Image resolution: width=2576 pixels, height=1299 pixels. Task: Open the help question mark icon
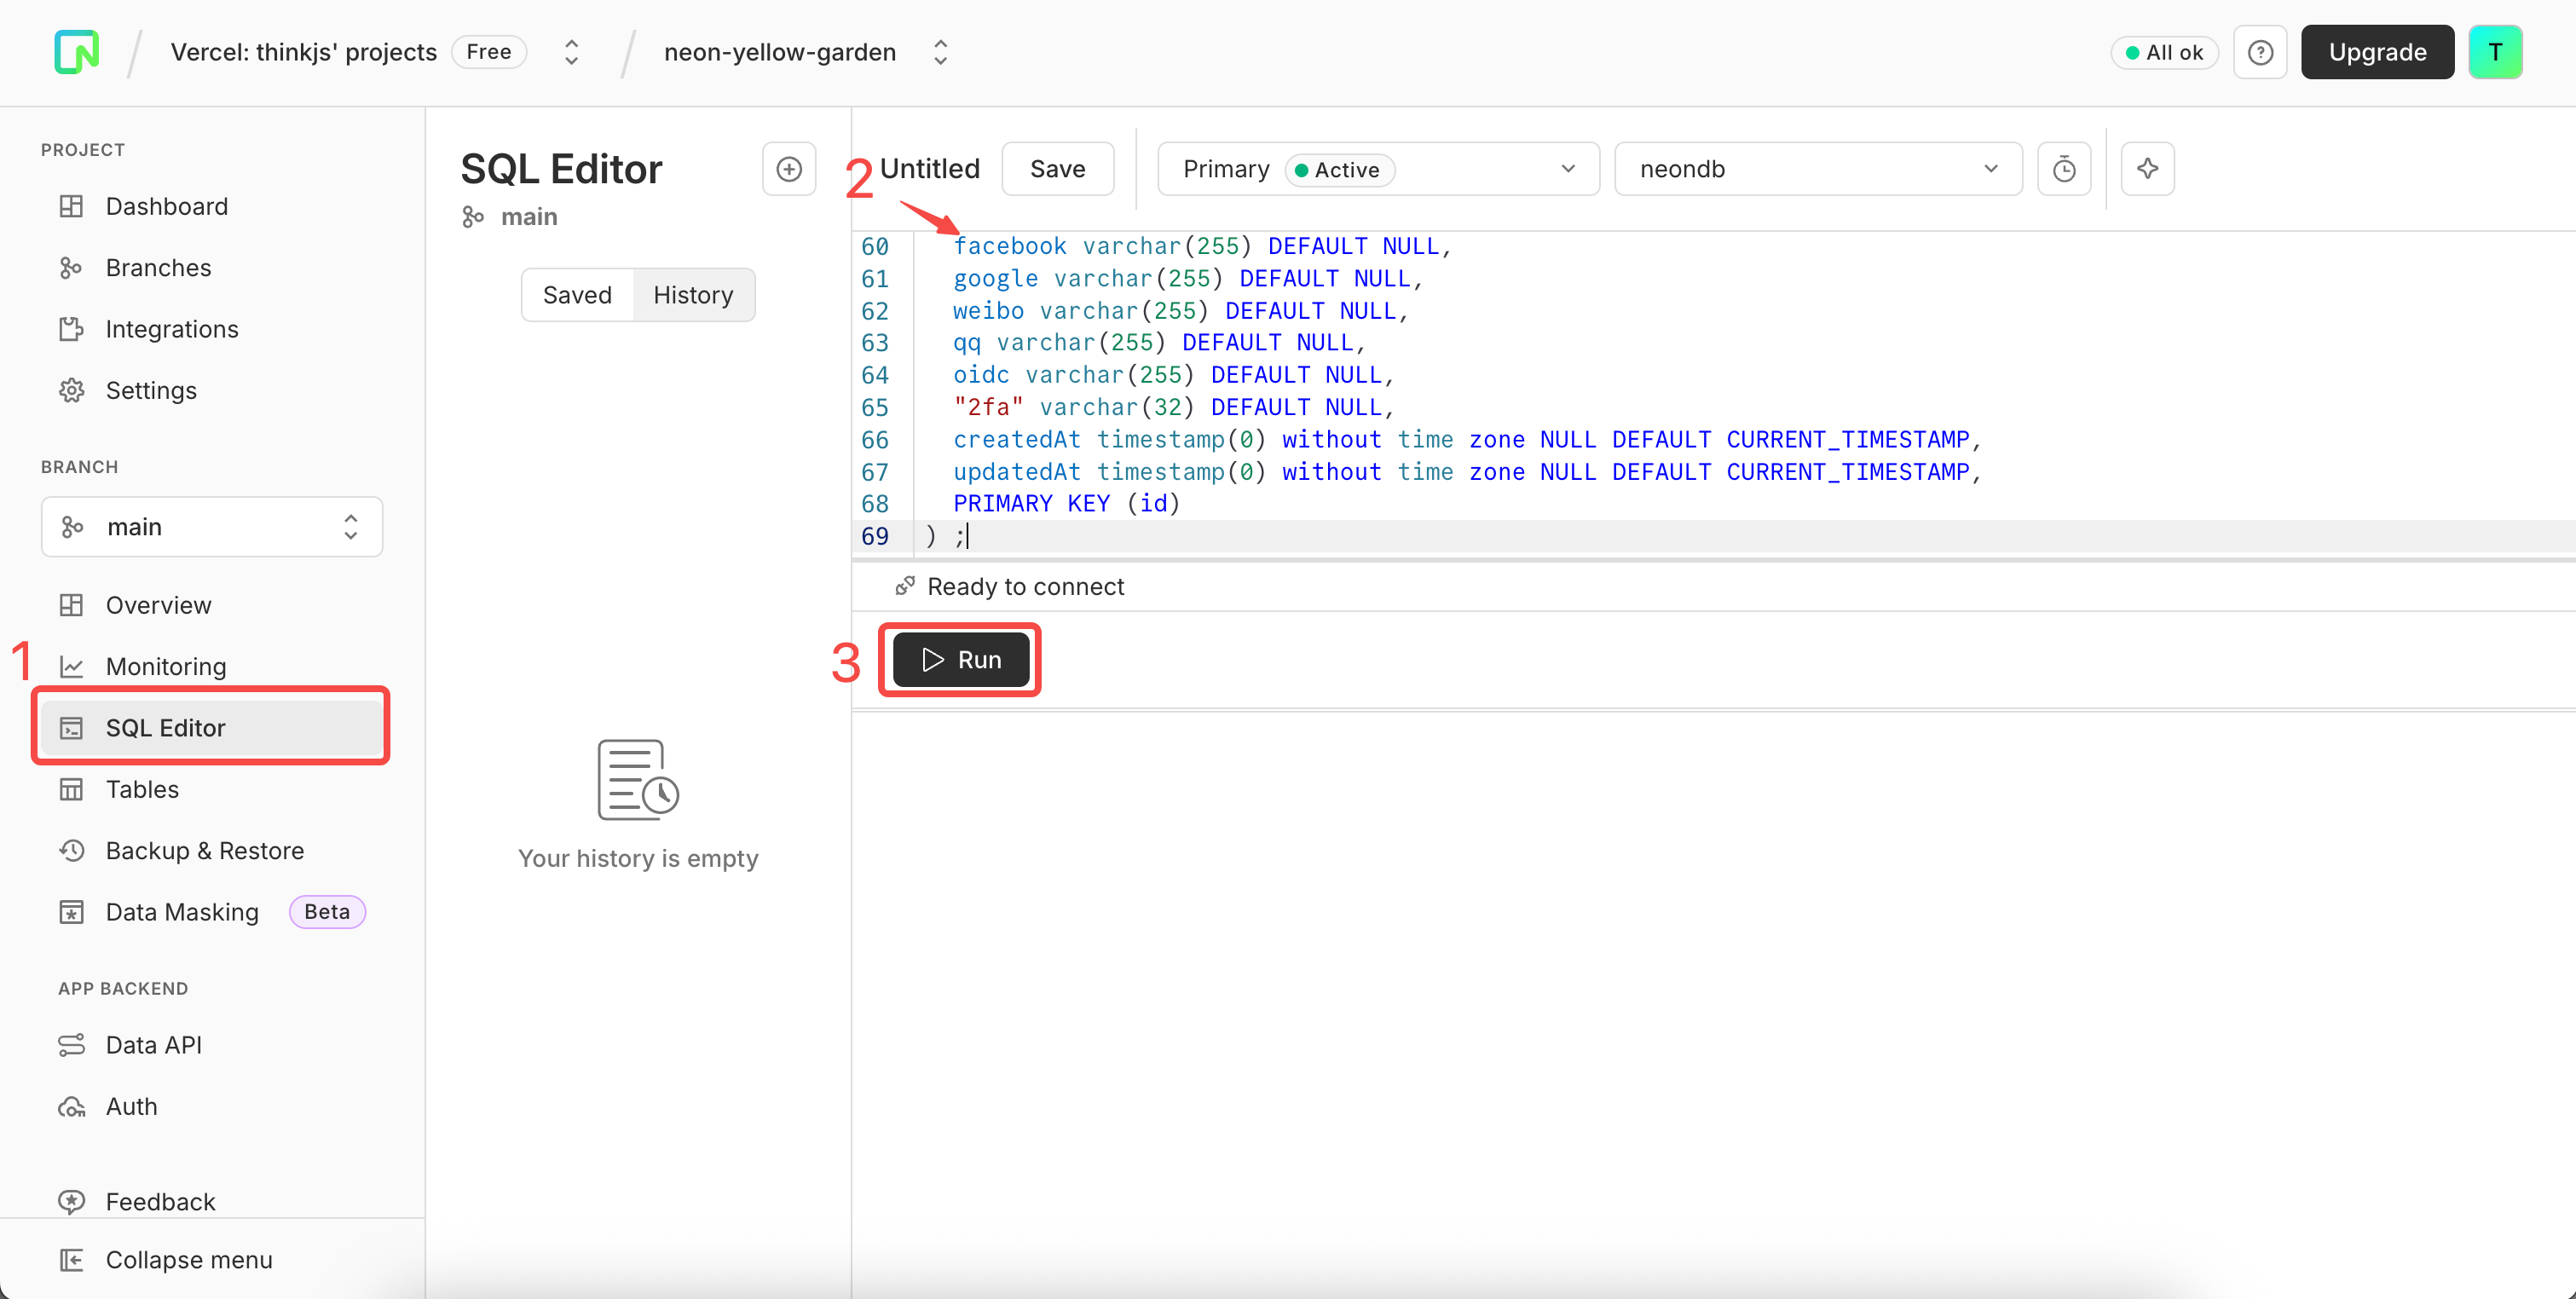coord(2260,52)
